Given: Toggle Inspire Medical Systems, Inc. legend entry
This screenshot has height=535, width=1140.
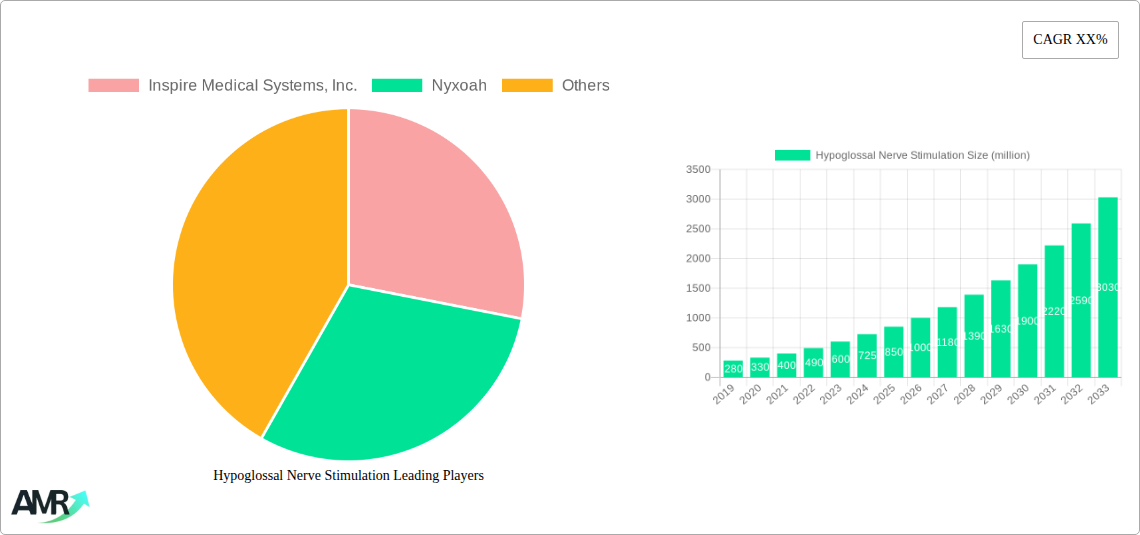Looking at the screenshot, I should [252, 86].
